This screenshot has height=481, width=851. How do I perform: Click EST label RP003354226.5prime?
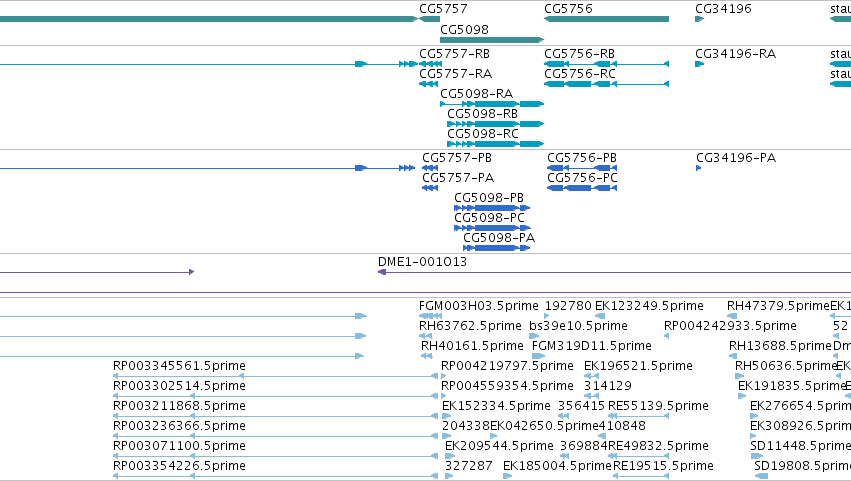tap(179, 467)
